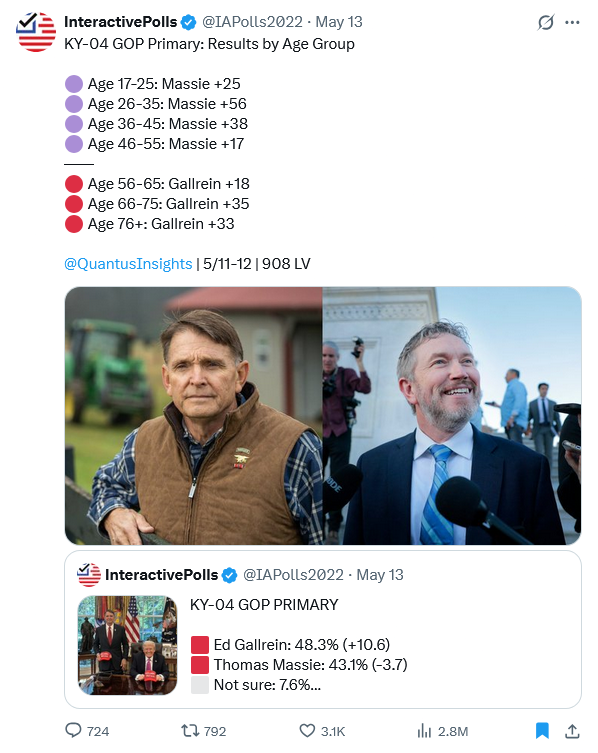This screenshot has width=598, height=753.
Task: Share the post via upload icon
Action: 572,730
